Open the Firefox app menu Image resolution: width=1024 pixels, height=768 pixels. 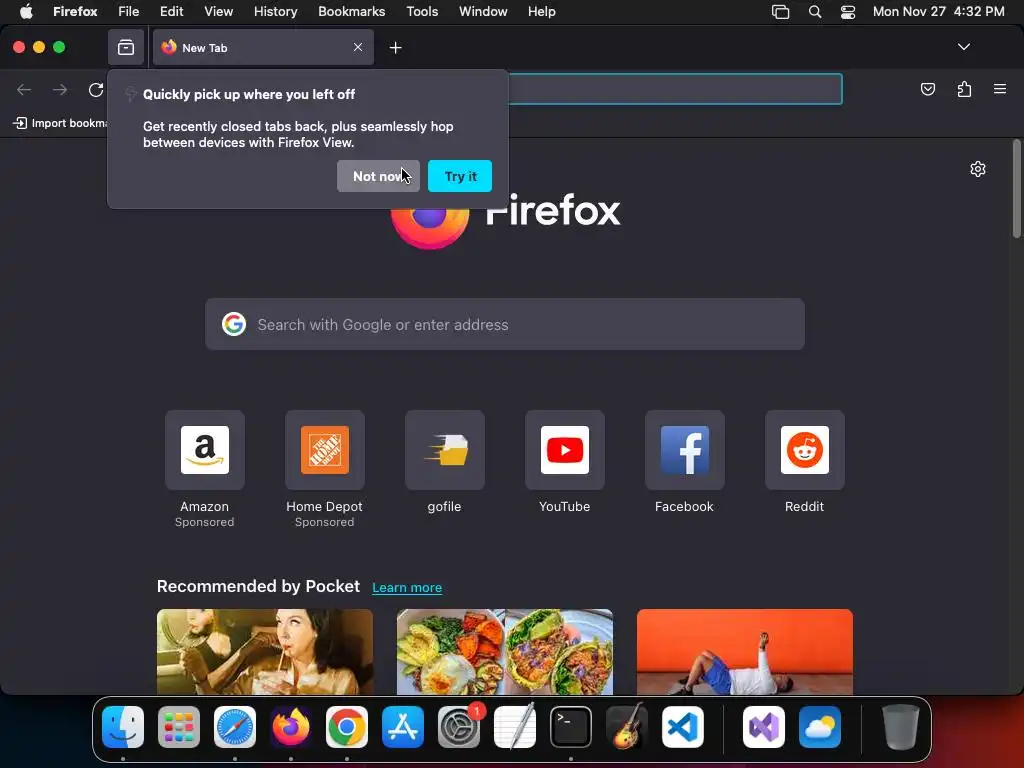[75, 11]
